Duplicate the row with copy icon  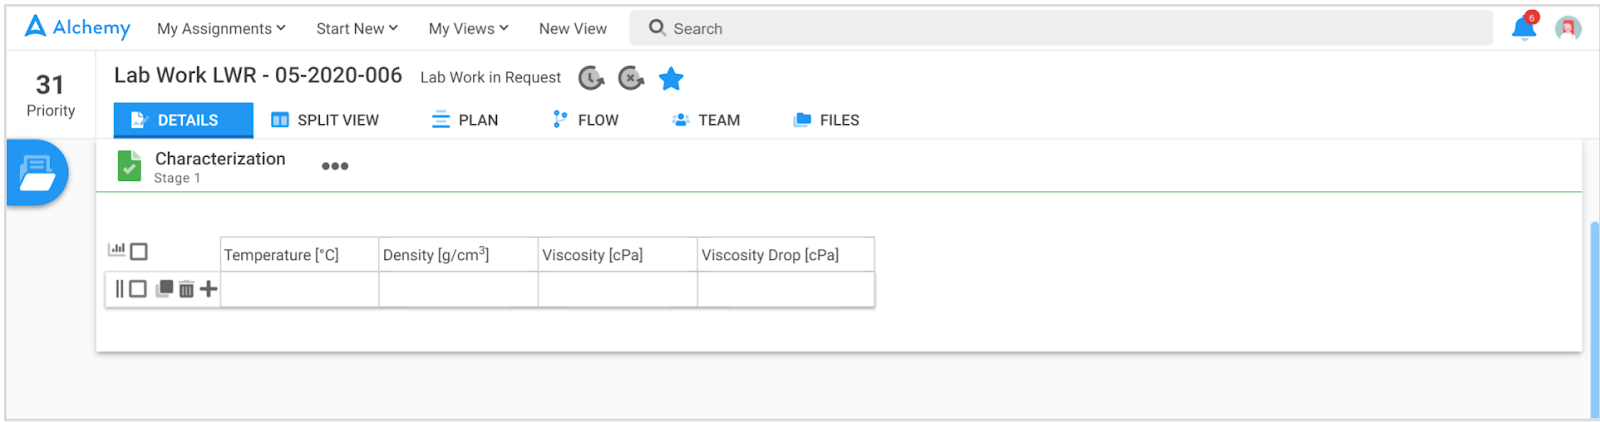coord(164,289)
